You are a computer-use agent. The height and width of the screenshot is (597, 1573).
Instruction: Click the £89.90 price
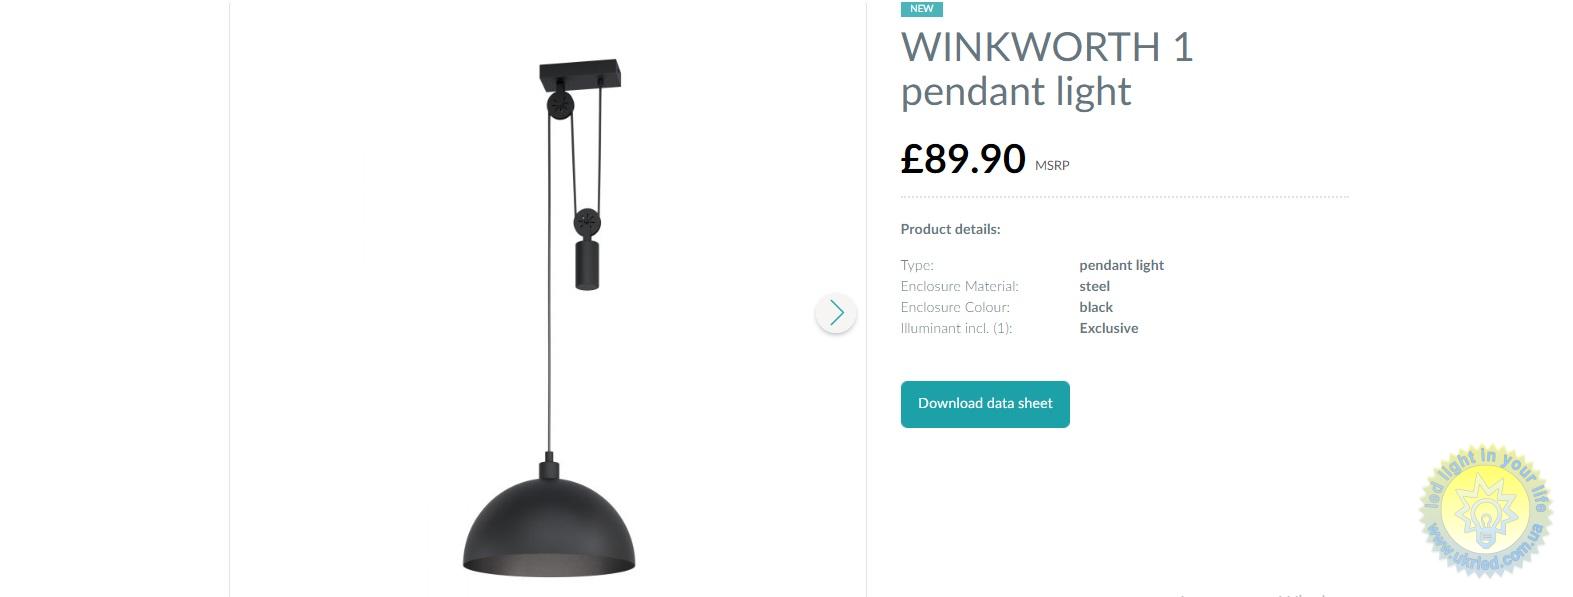[963, 159]
